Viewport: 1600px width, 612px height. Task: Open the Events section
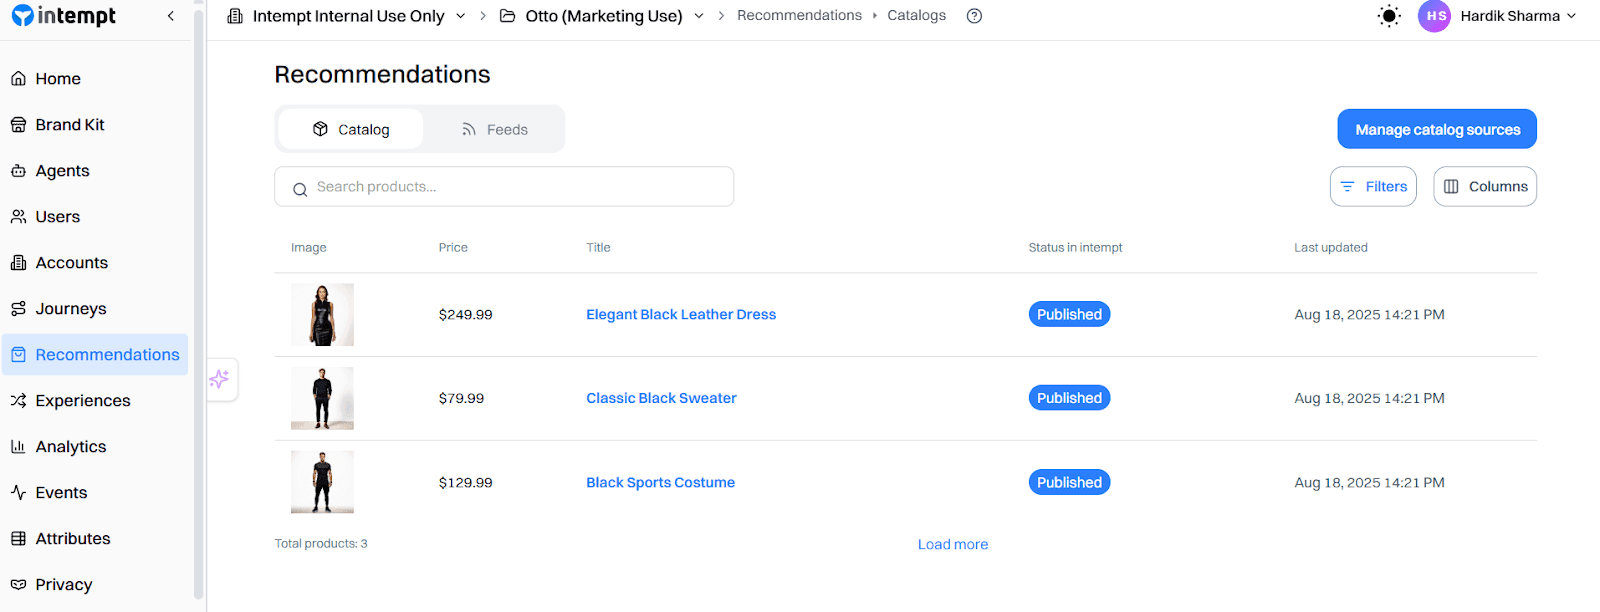point(61,493)
